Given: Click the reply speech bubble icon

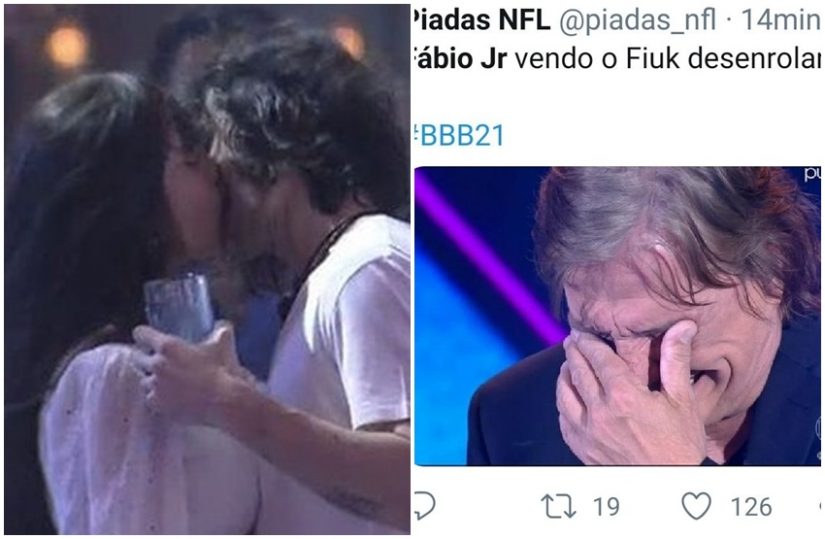Looking at the screenshot, I should pos(424,506).
